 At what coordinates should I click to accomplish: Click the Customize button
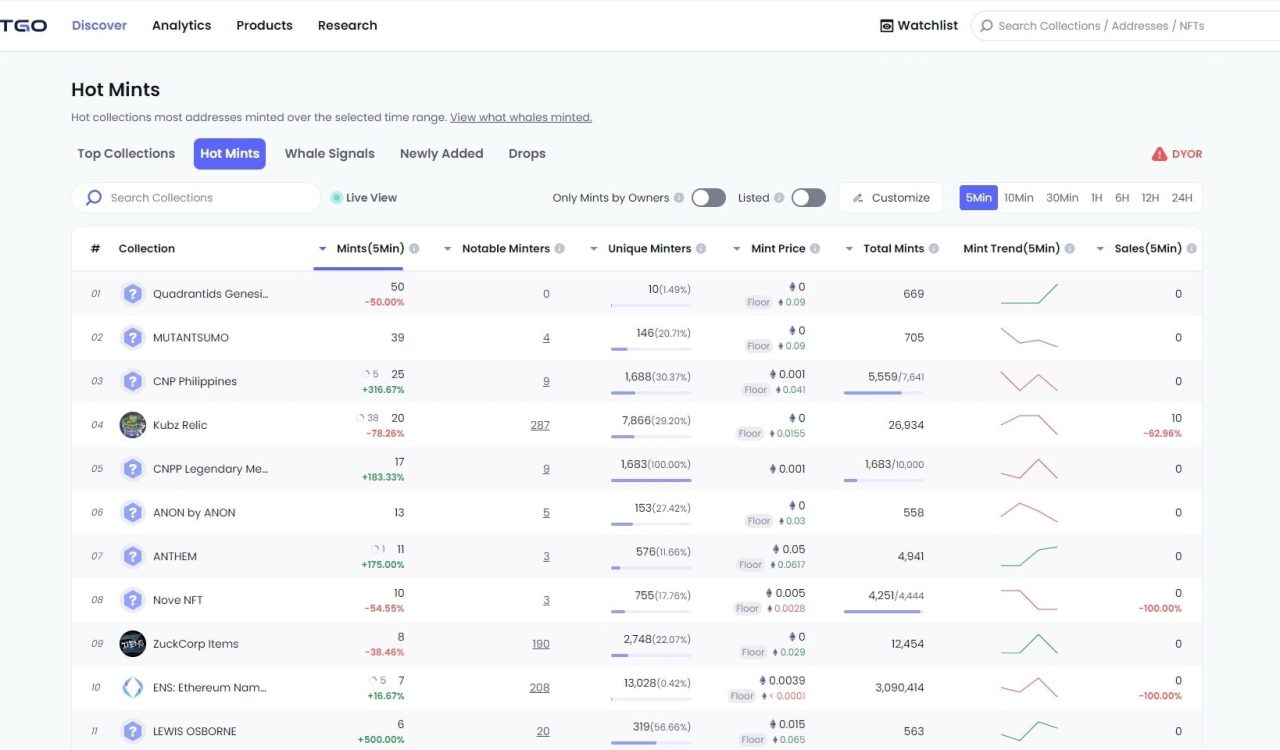click(x=891, y=198)
